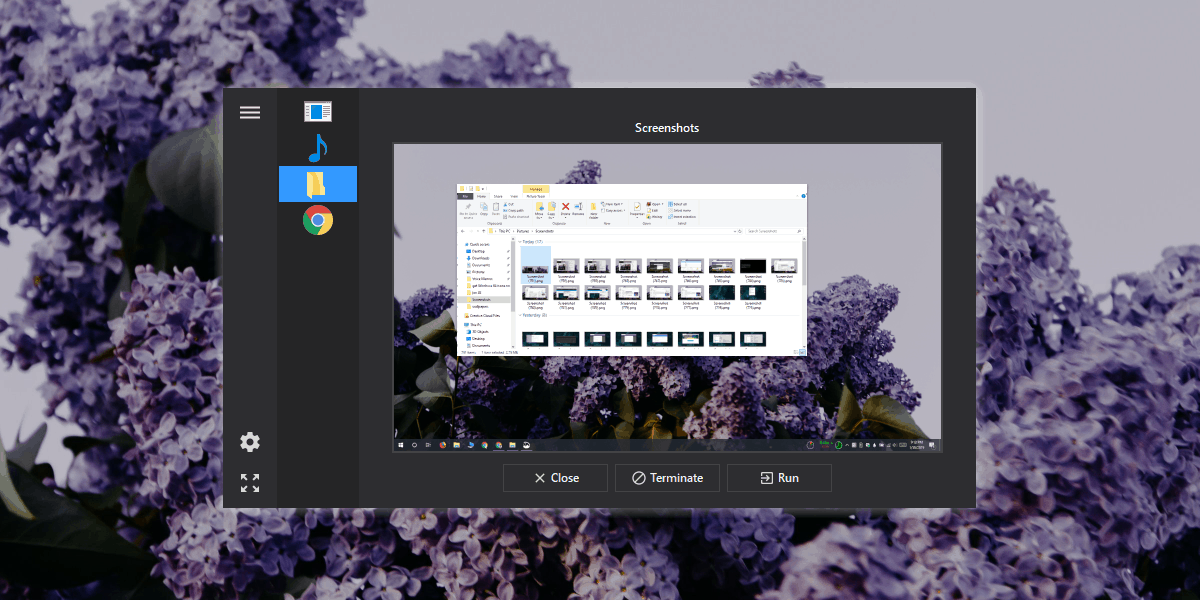Select the blue music note app icon
The image size is (1200, 600).
[318, 148]
